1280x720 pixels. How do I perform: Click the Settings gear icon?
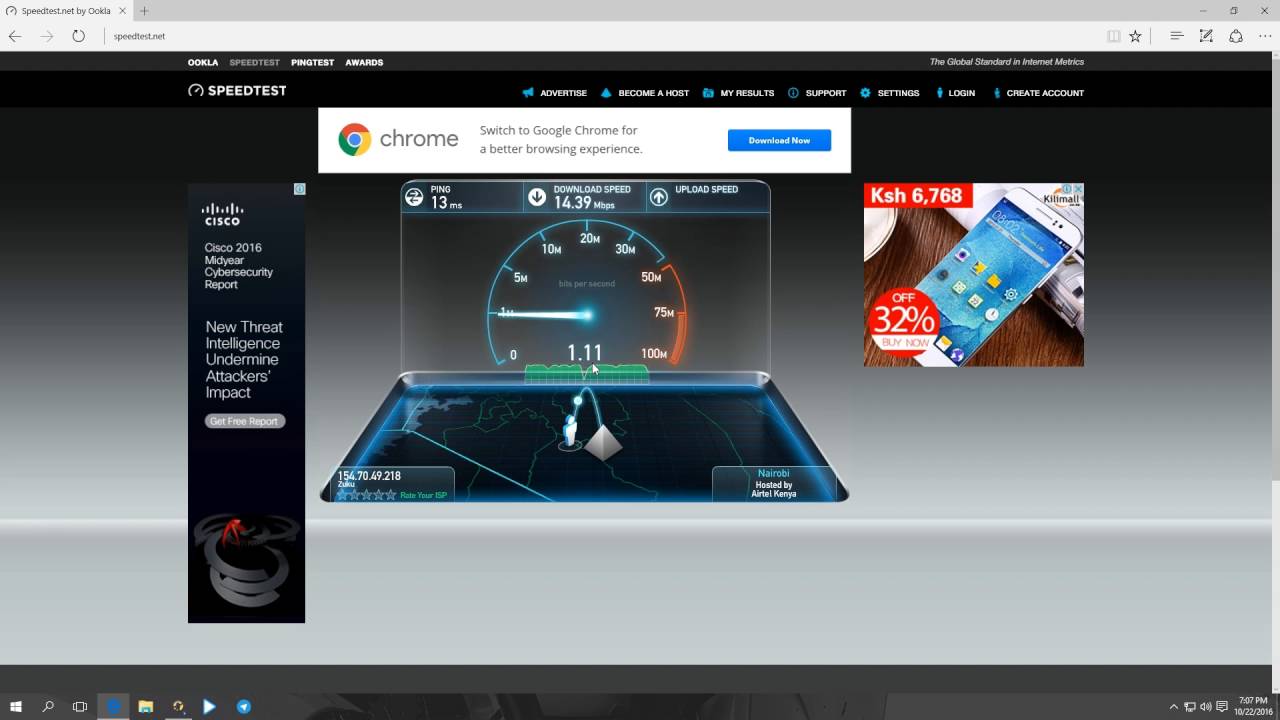(x=865, y=93)
